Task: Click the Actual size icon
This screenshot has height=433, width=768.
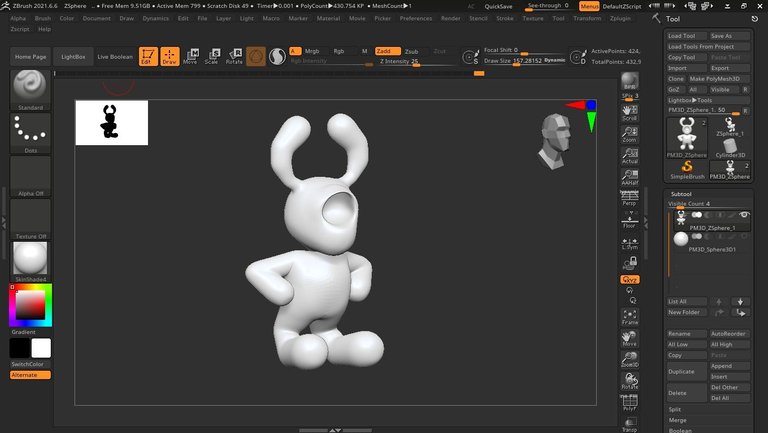Action: 629,156
